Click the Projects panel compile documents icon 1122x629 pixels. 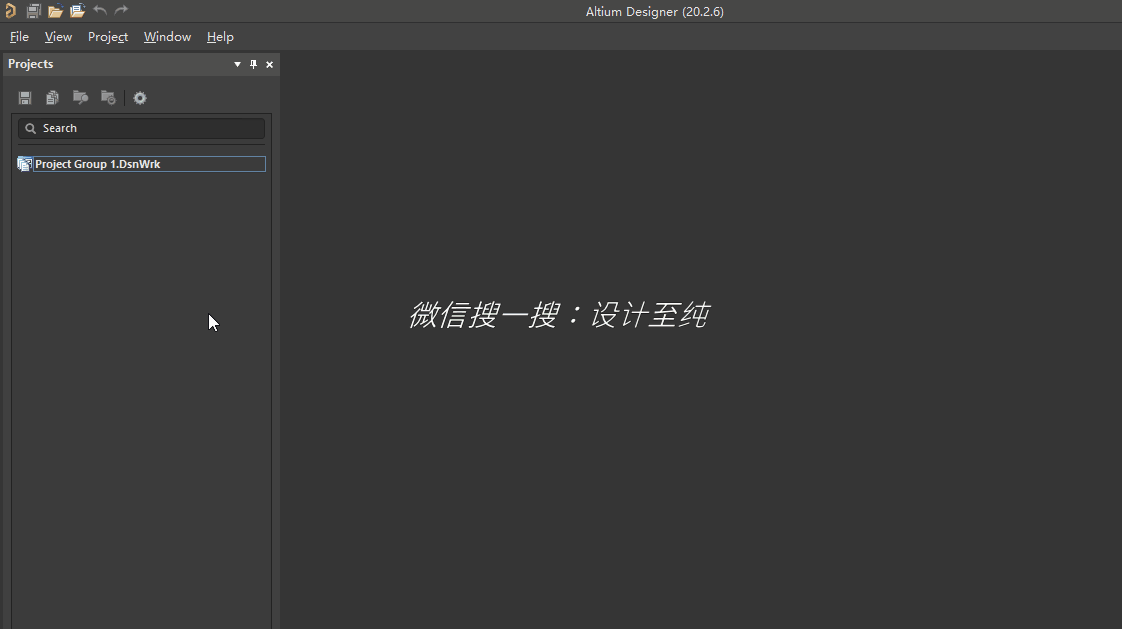click(52, 97)
